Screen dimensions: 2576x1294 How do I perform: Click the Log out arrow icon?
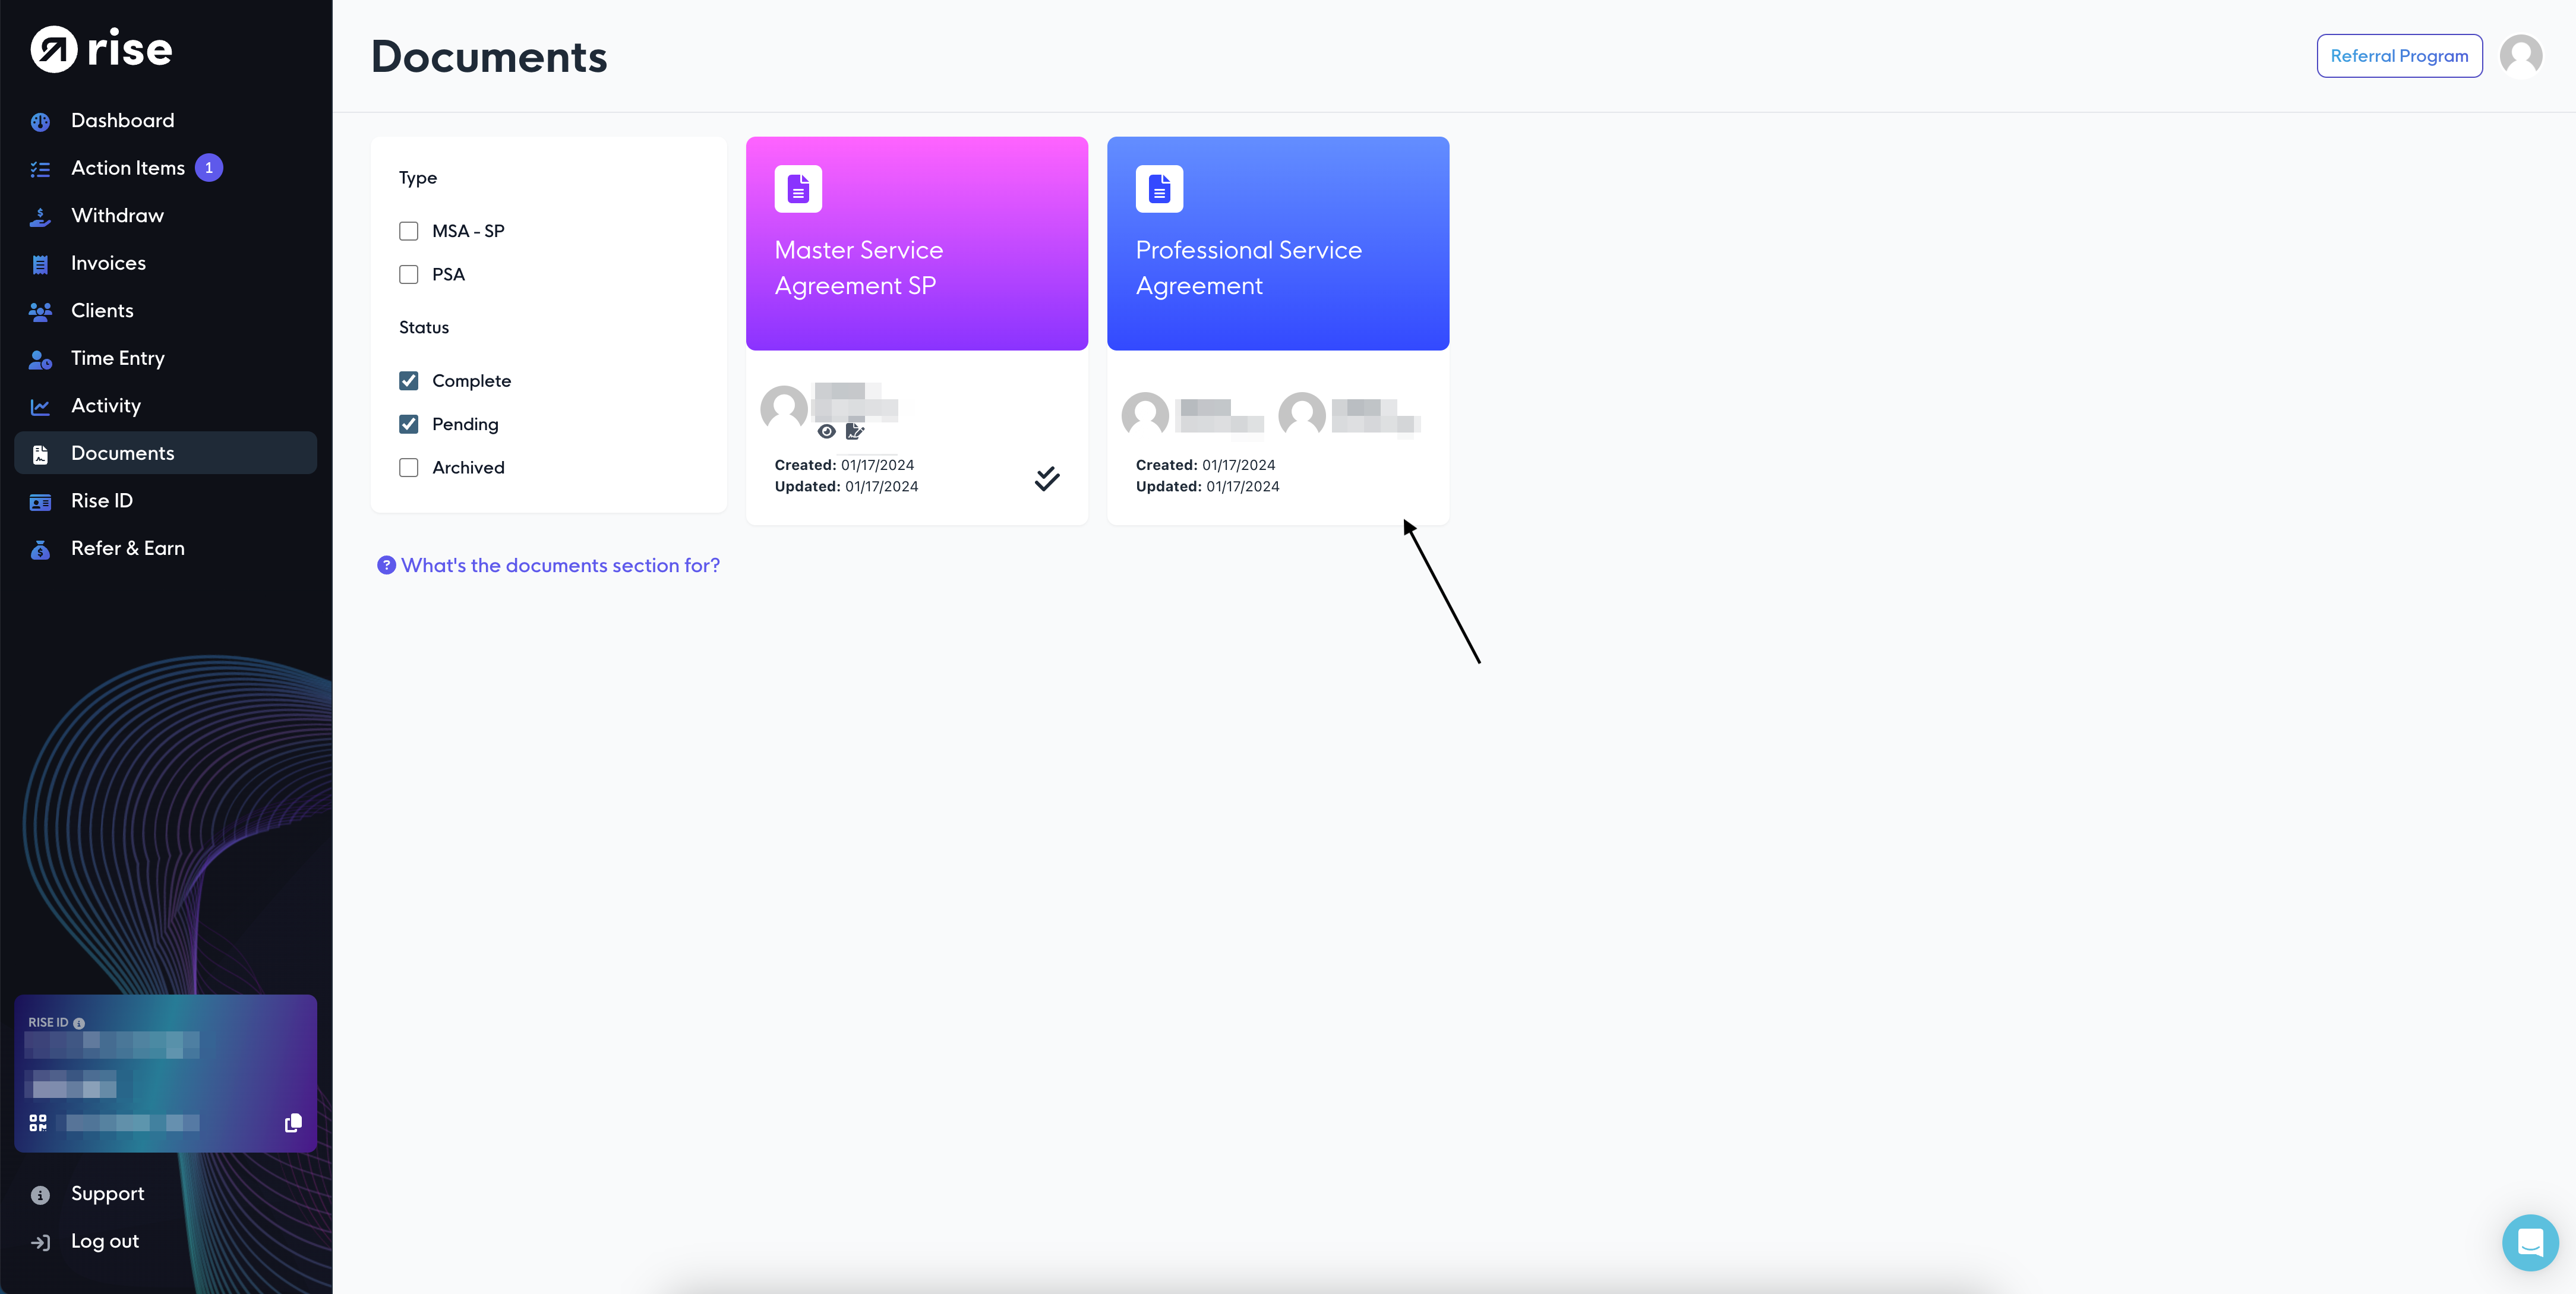[x=40, y=1243]
